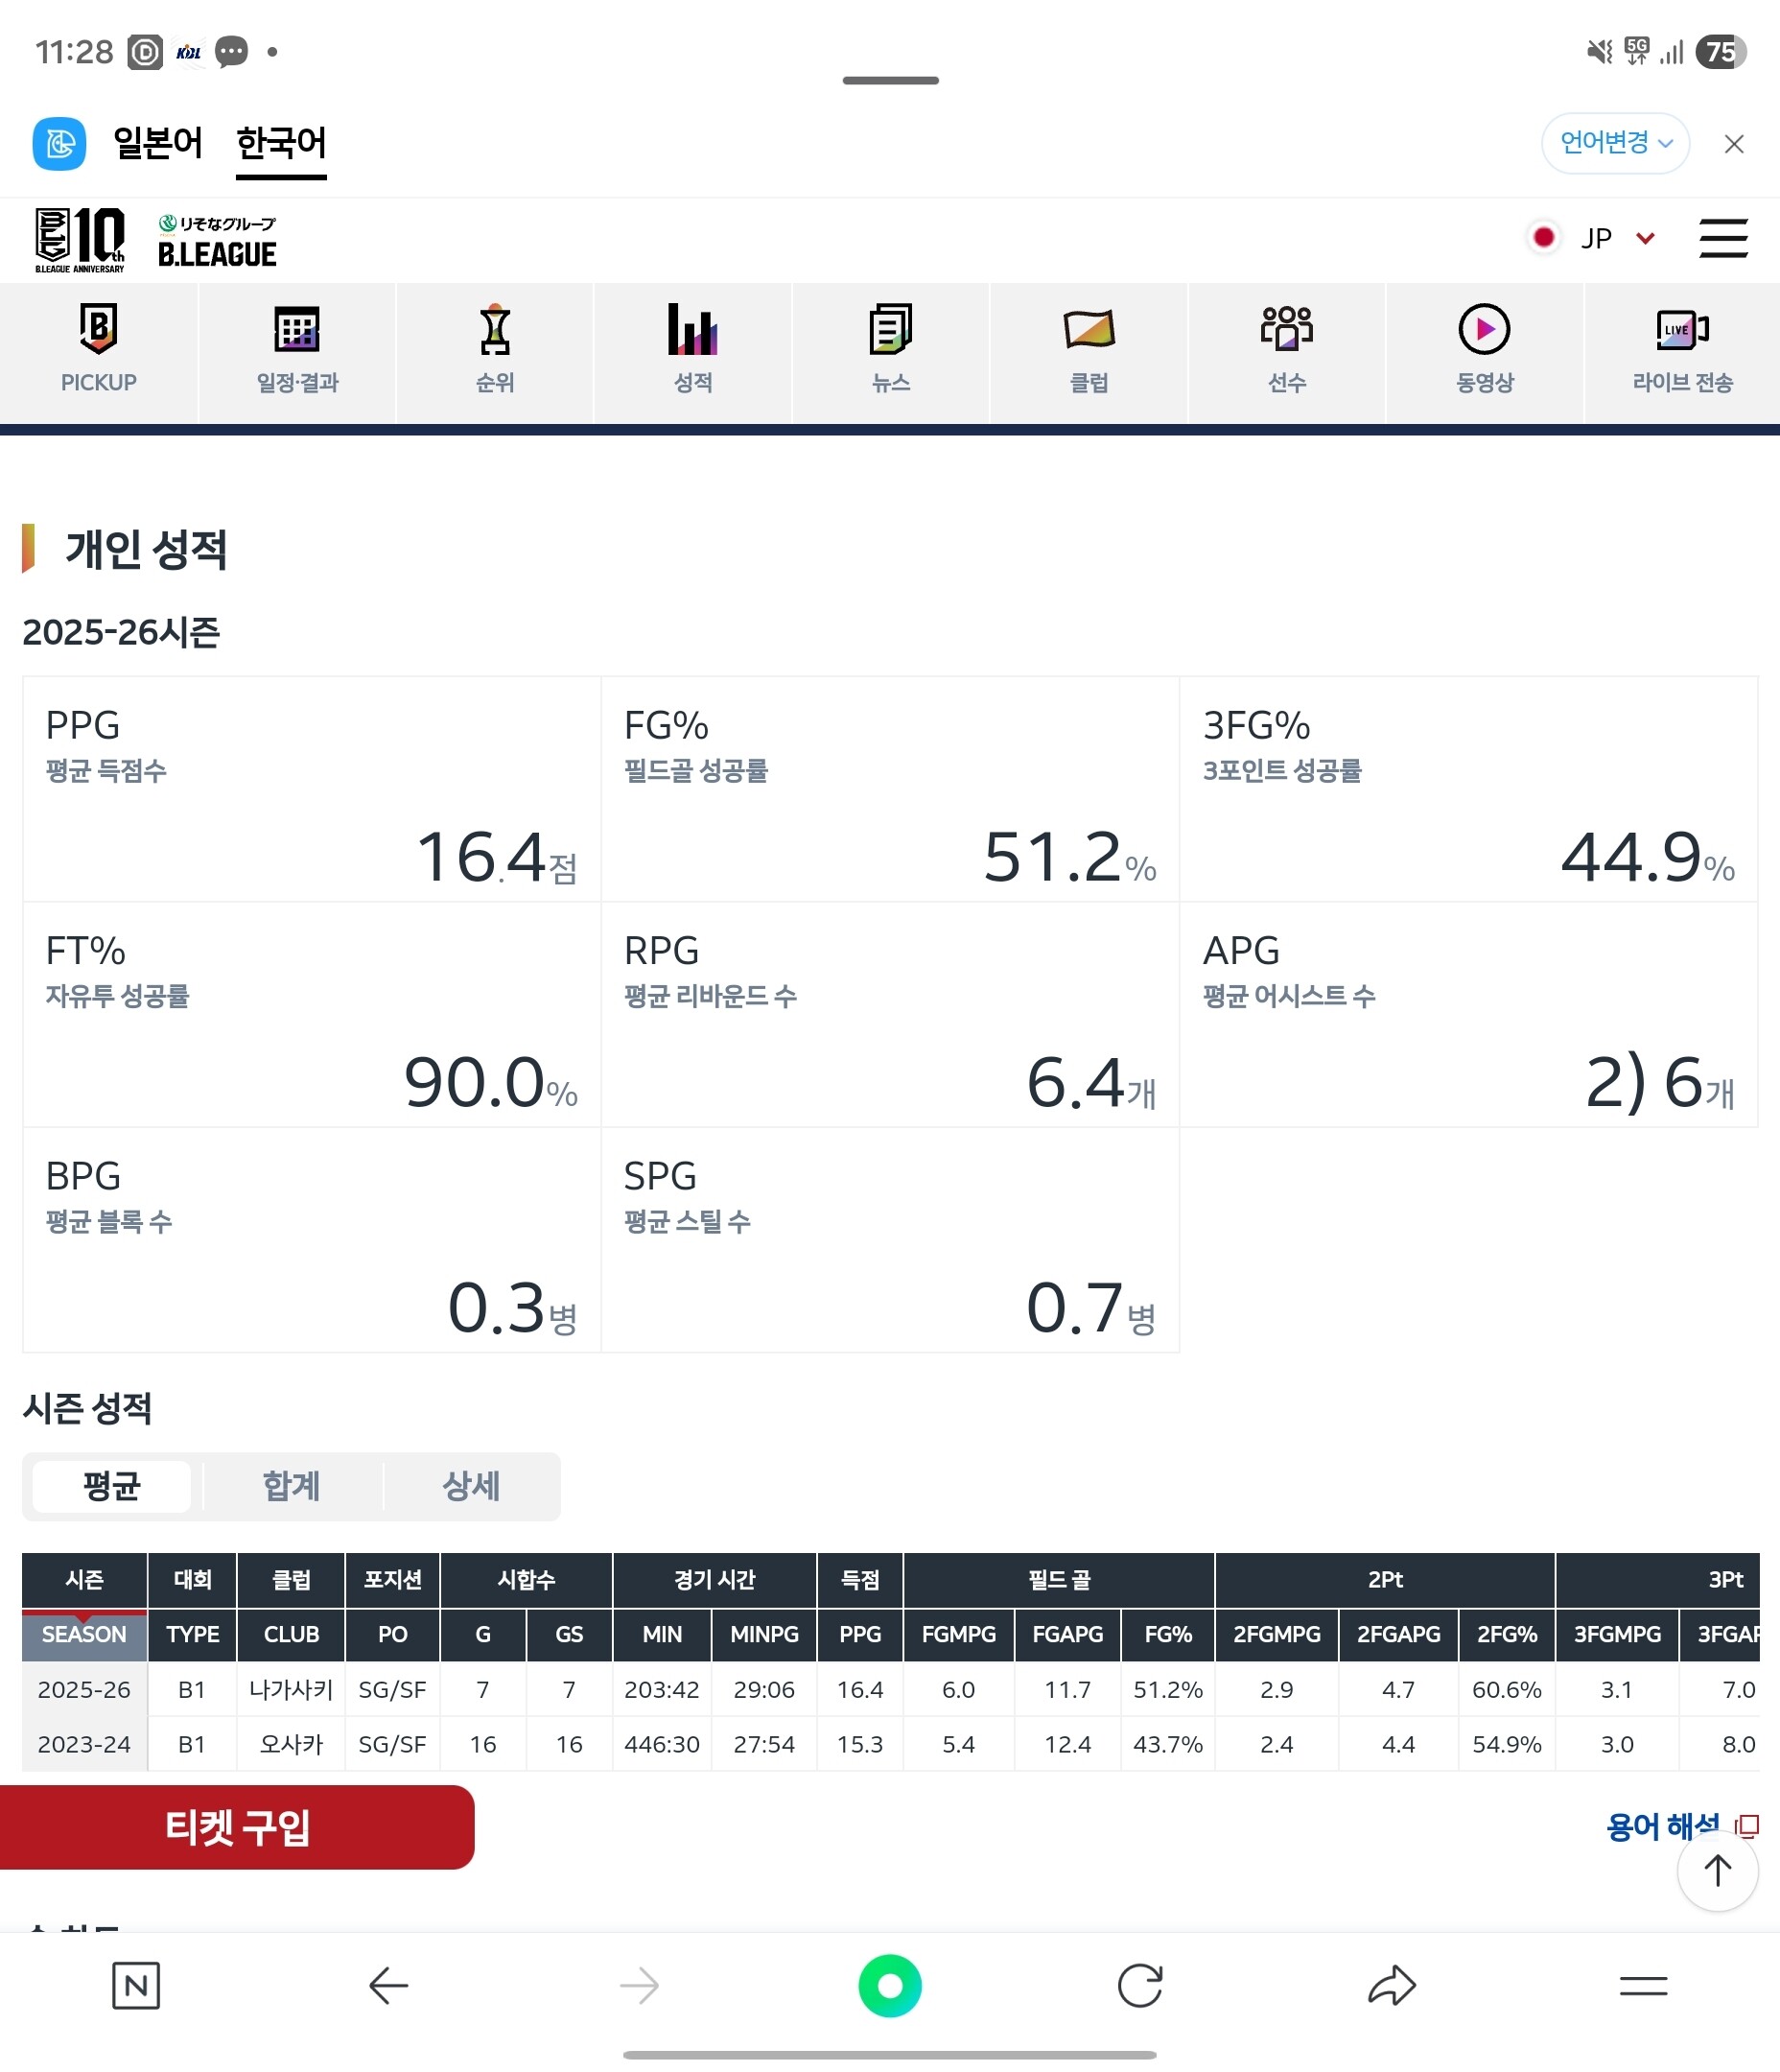
Task: Open the PICKUP section
Action: [98, 352]
